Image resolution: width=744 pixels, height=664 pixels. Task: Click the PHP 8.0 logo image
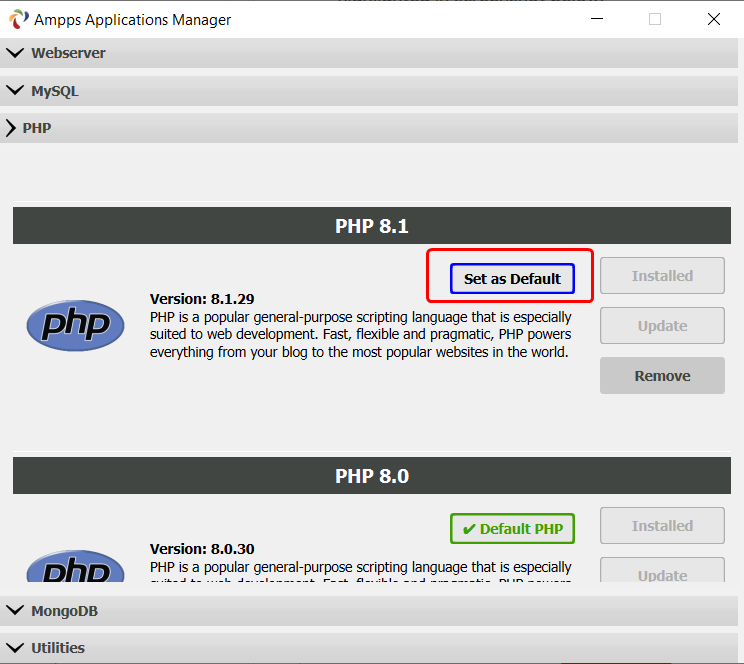click(x=75, y=566)
